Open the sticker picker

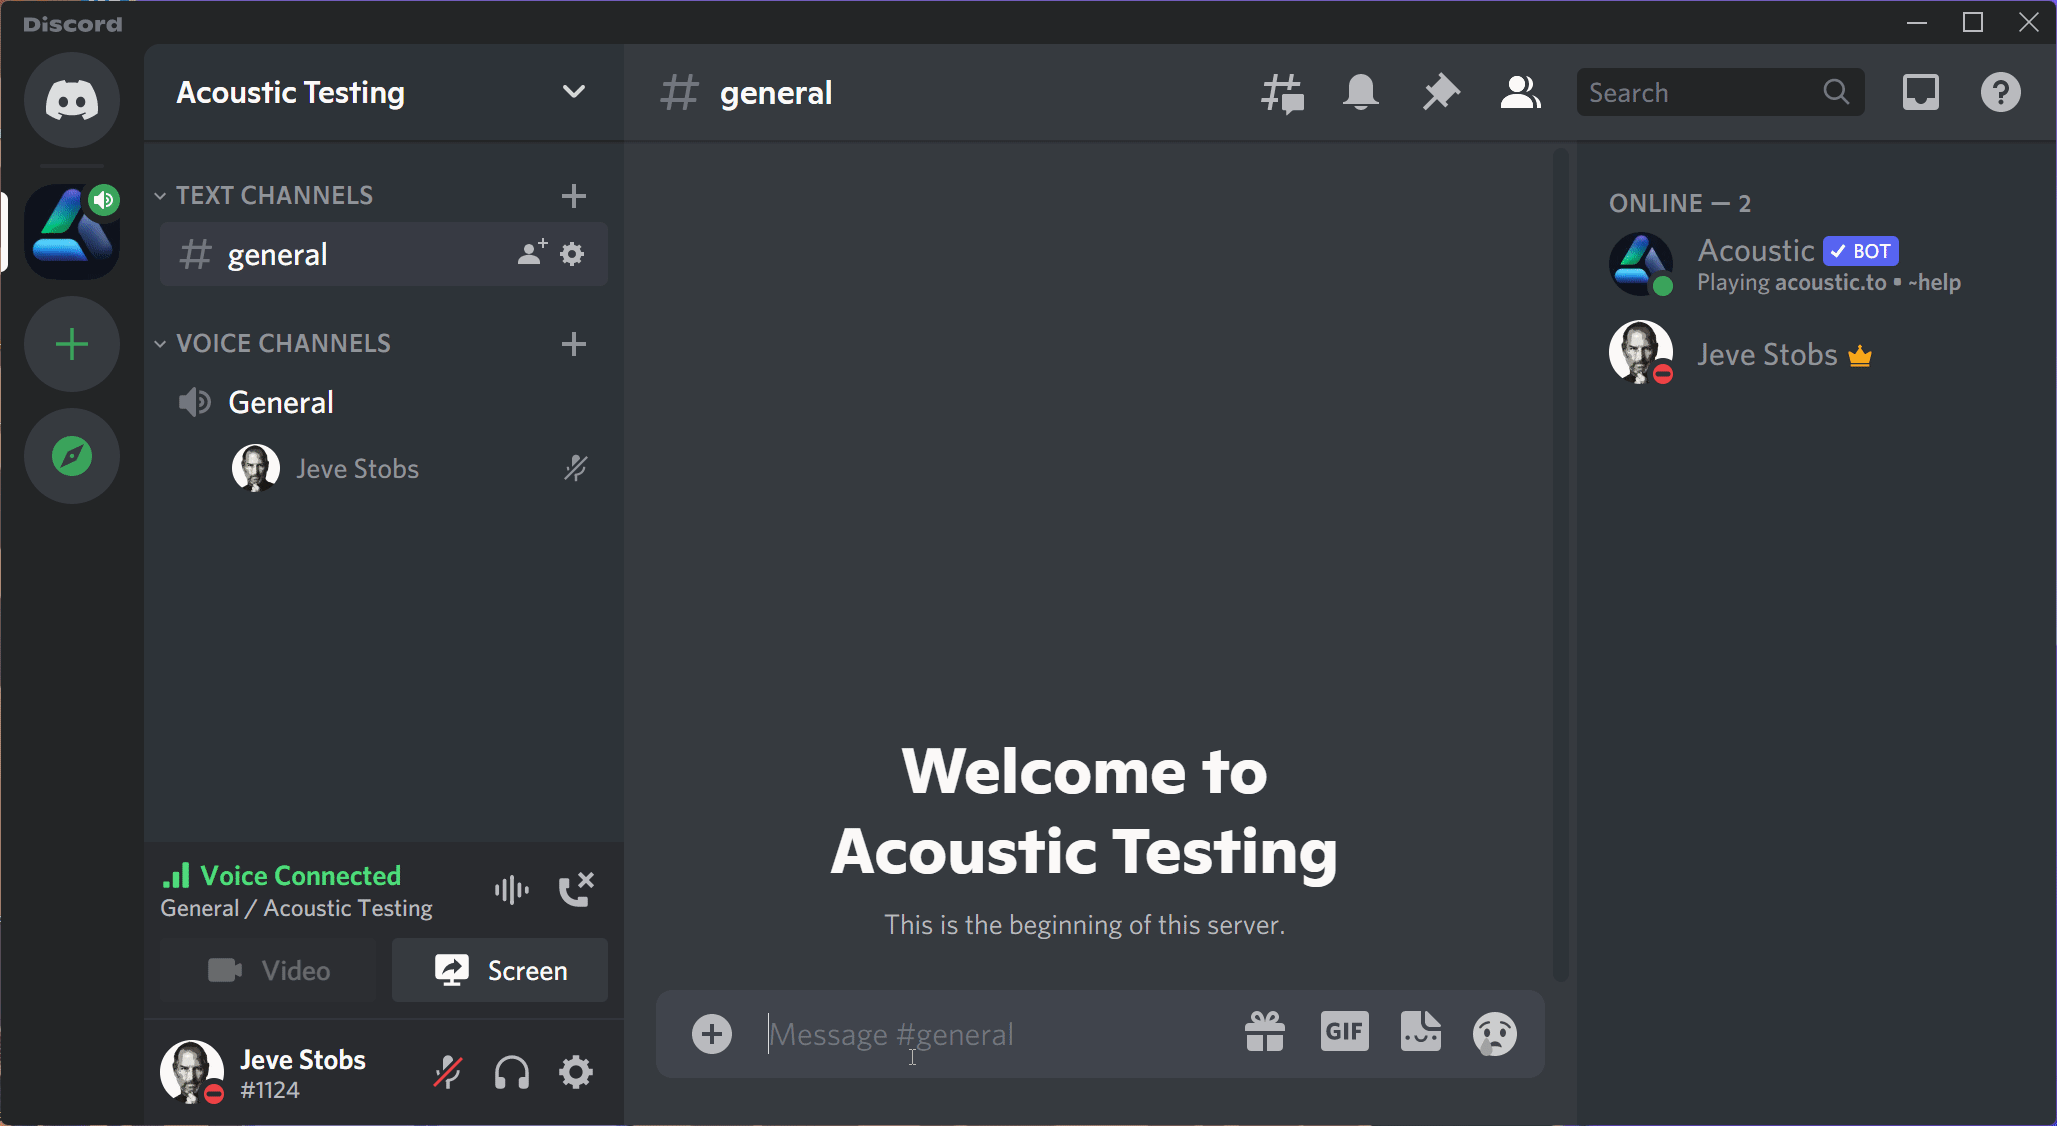pyautogui.click(x=1421, y=1032)
